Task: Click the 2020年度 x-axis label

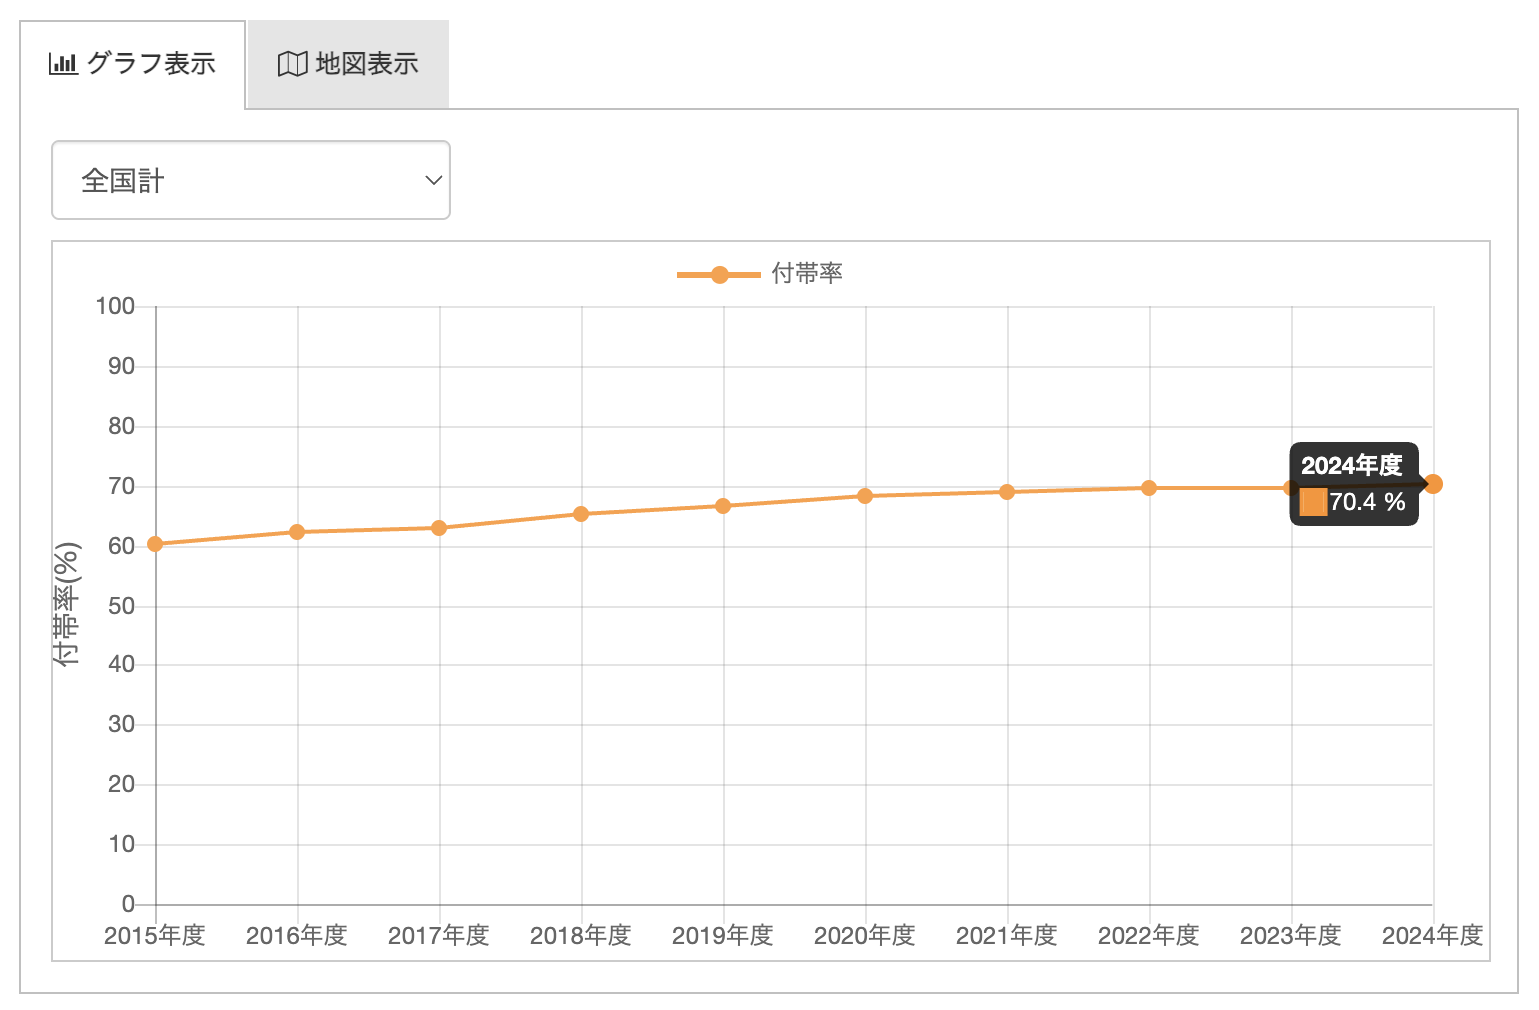Action: (x=865, y=935)
